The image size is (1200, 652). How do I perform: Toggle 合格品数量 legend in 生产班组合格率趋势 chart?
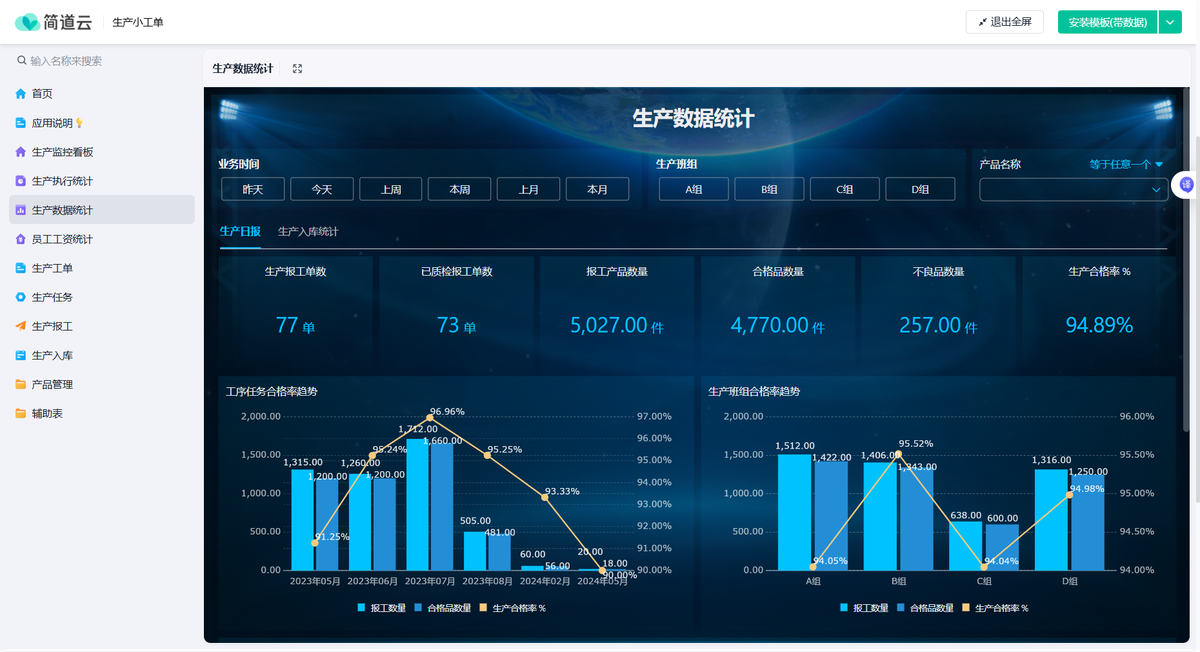click(x=925, y=607)
